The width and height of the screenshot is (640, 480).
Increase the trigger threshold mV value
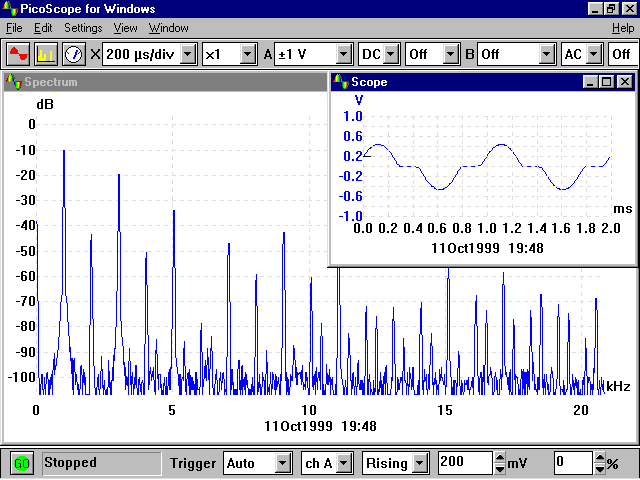499,458
